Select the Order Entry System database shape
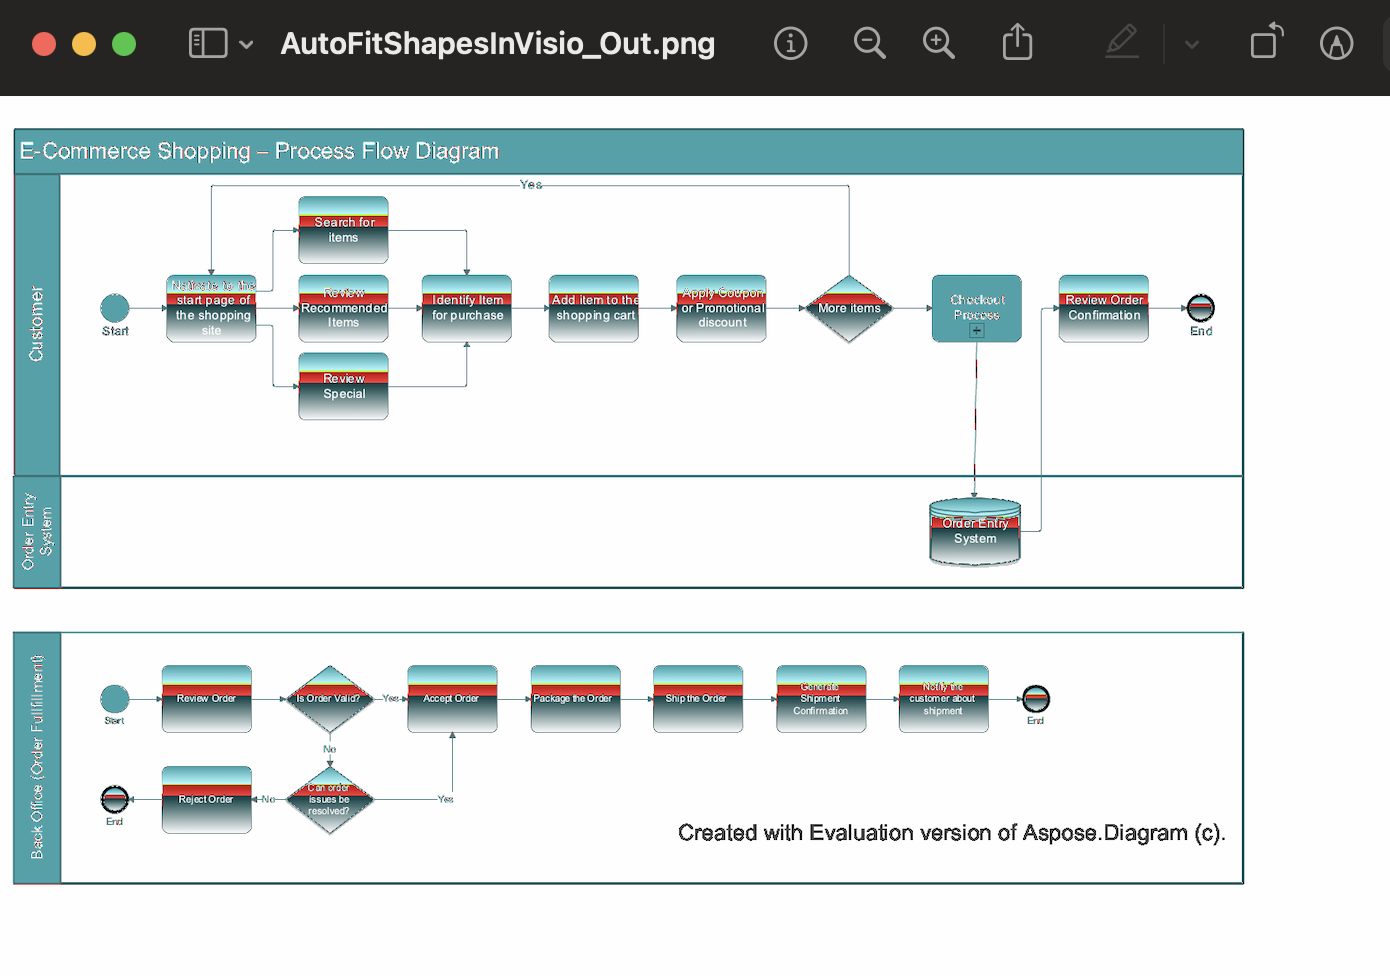 coord(975,532)
